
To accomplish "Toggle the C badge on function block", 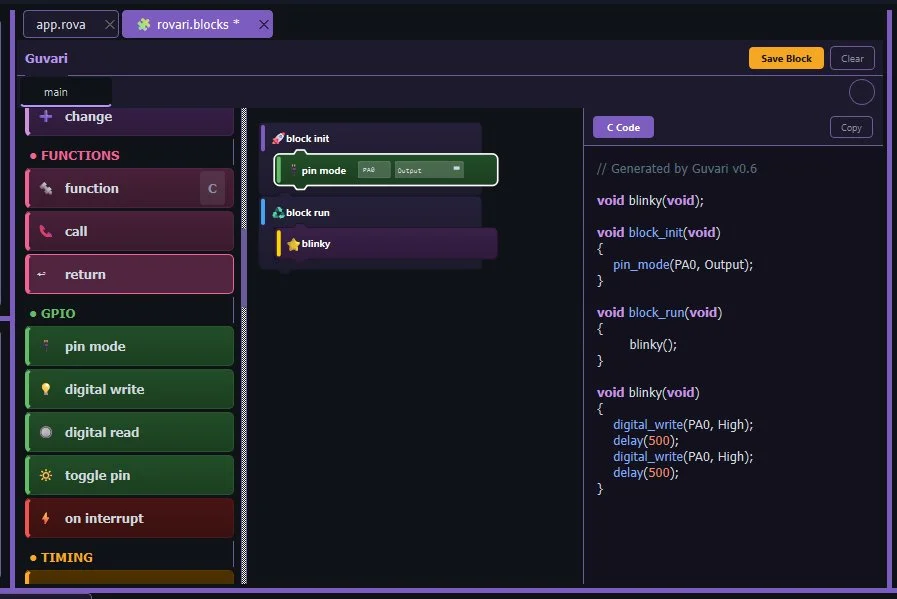I will point(212,189).
